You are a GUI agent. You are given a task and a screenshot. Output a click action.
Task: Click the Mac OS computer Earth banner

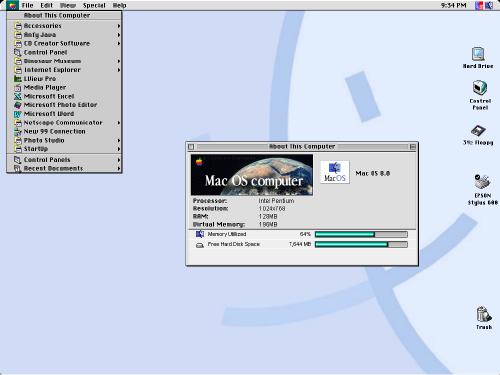(252, 175)
